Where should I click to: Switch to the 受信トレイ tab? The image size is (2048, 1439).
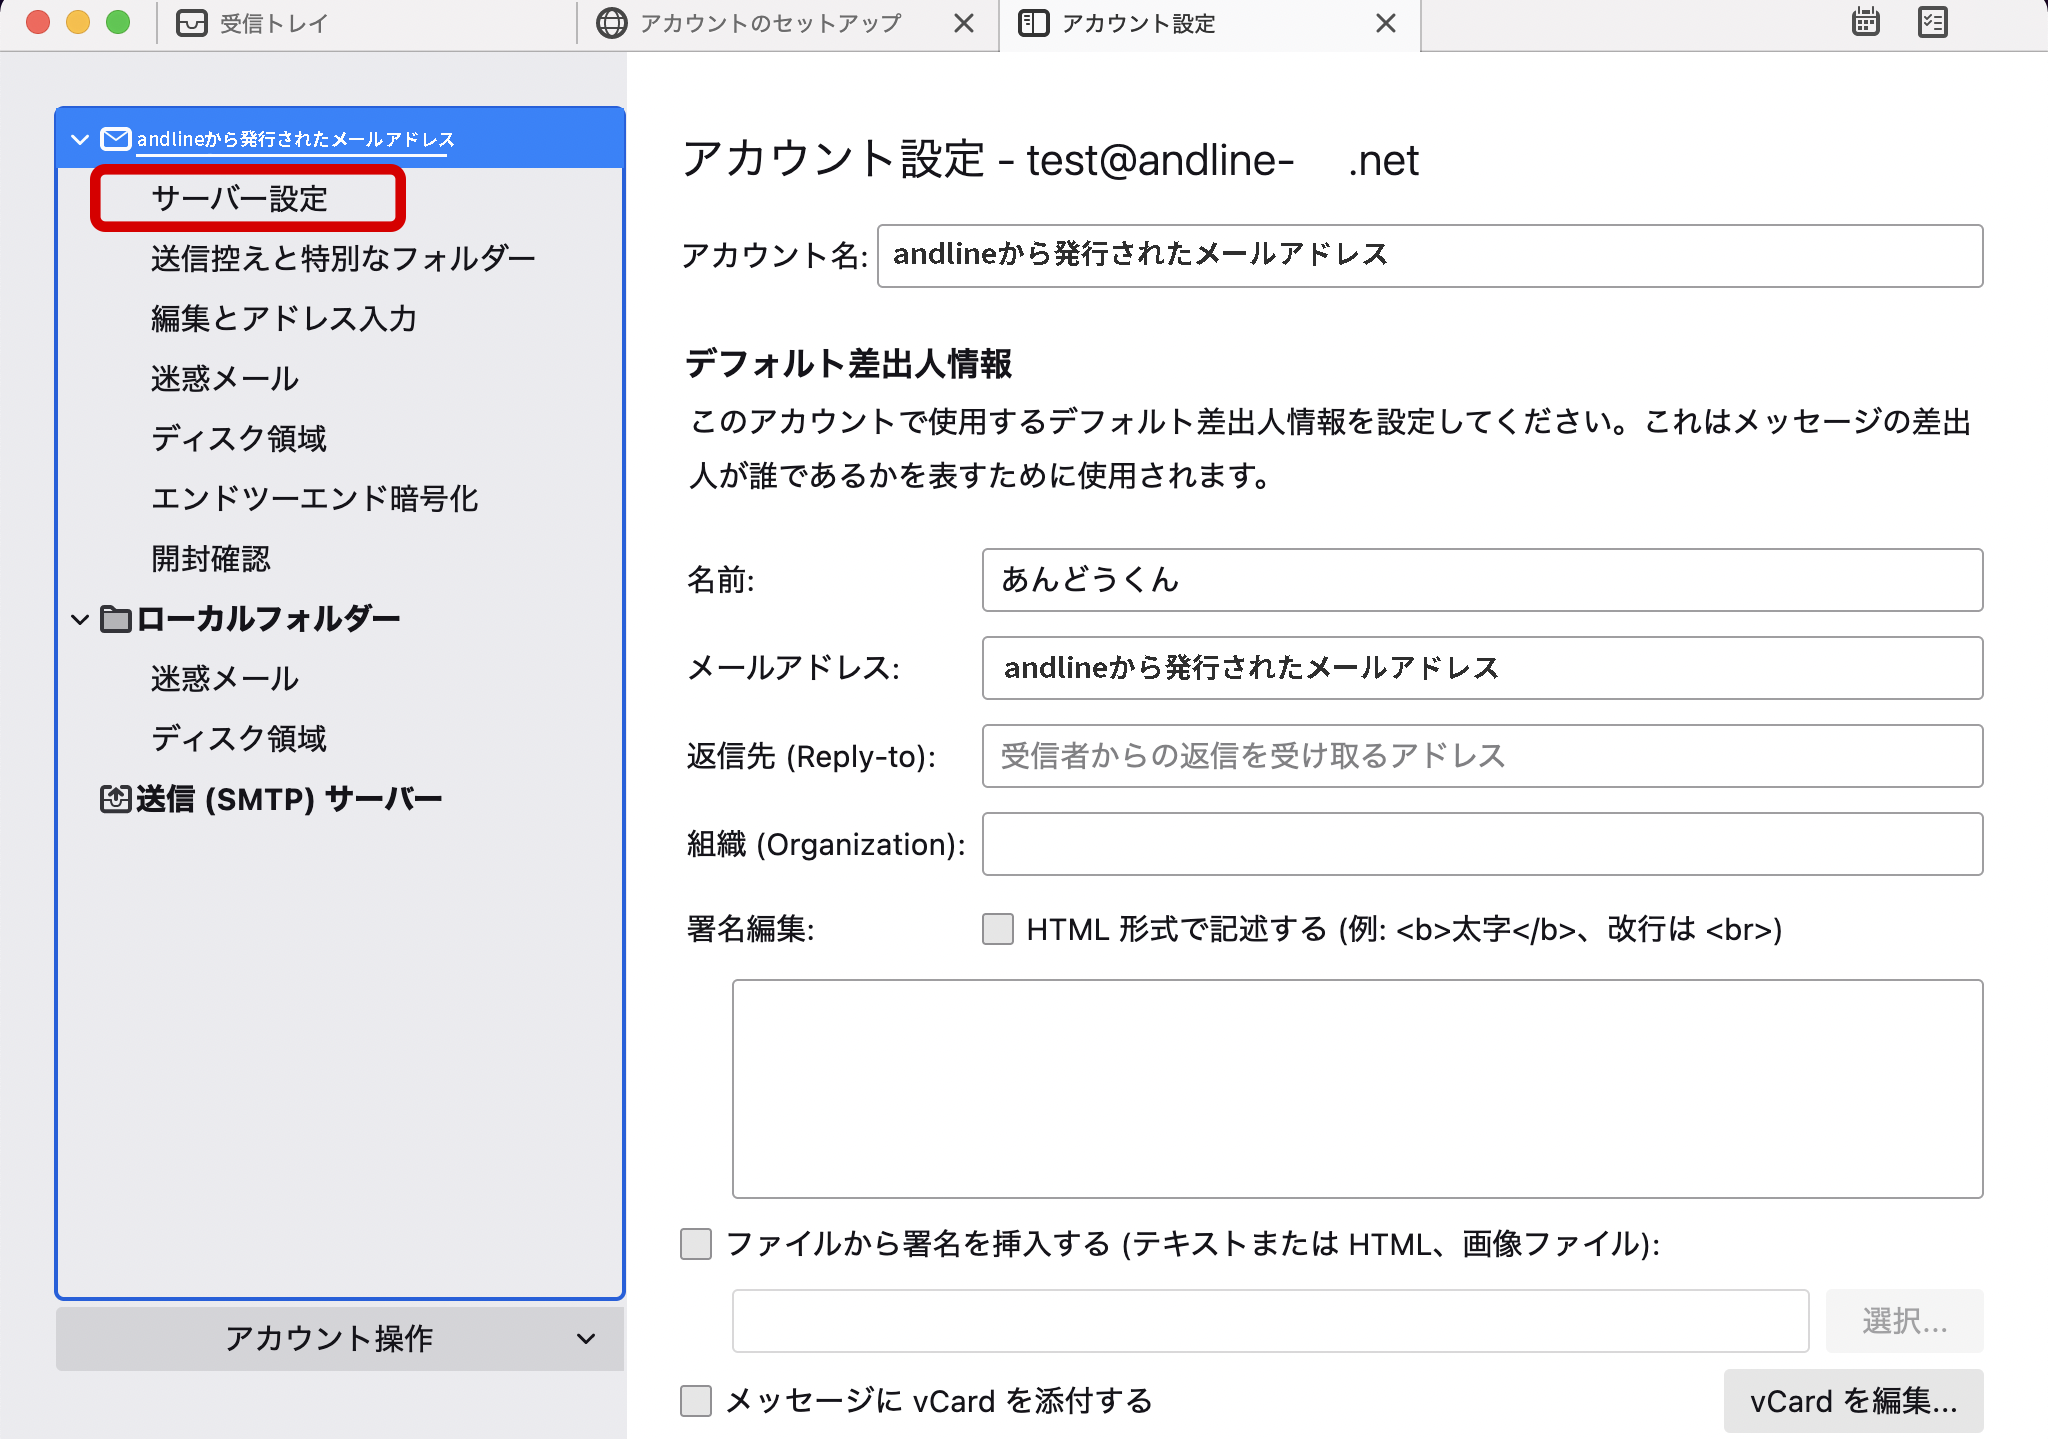click(273, 23)
